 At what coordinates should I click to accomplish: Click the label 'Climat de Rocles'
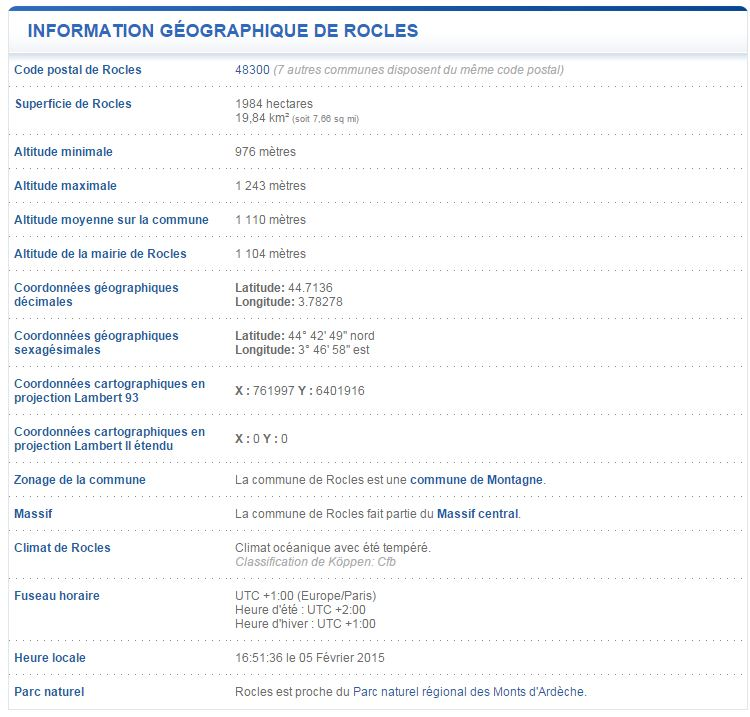click(62, 548)
